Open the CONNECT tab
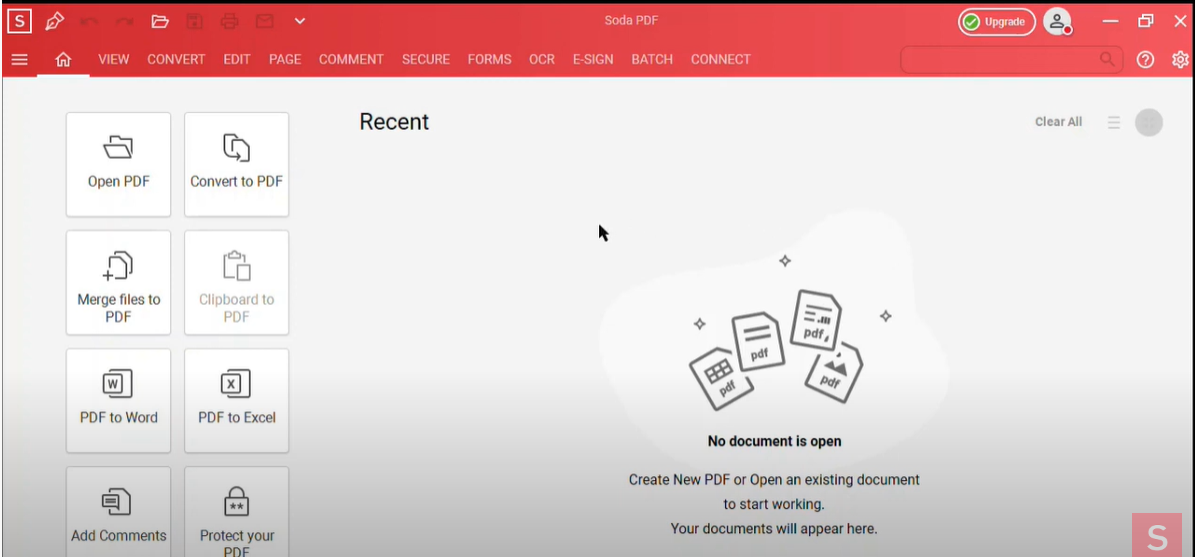This screenshot has height=557, width=1195. click(721, 59)
